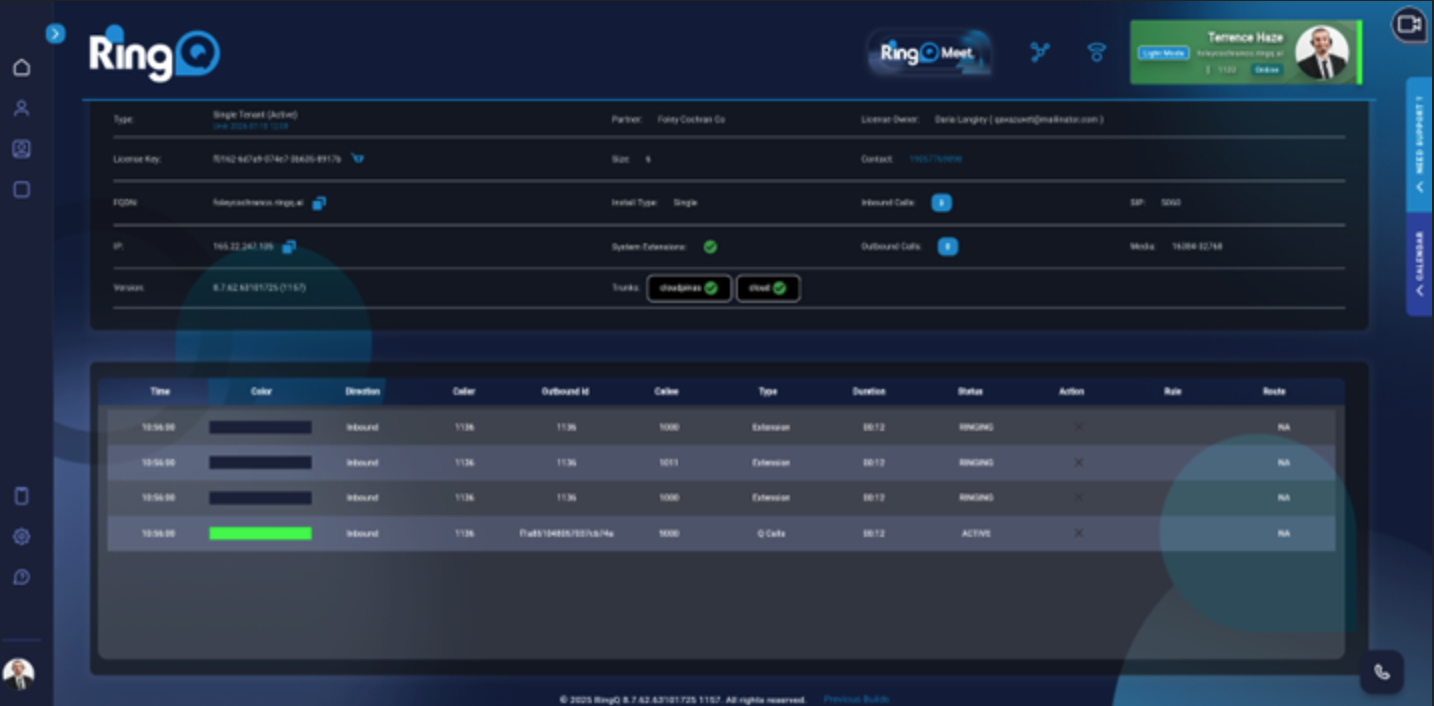The image size is (1434, 706).
Task: Click the video camera icon in top-right corner
Action: 1408,26
